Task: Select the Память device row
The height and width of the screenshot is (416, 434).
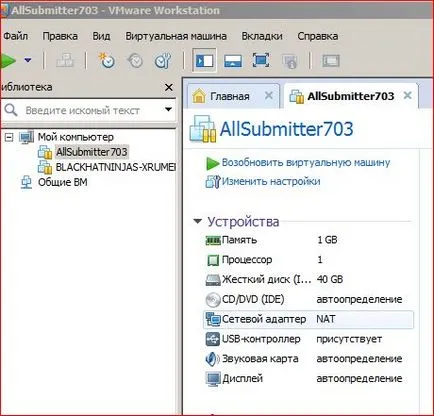Action: (308, 240)
